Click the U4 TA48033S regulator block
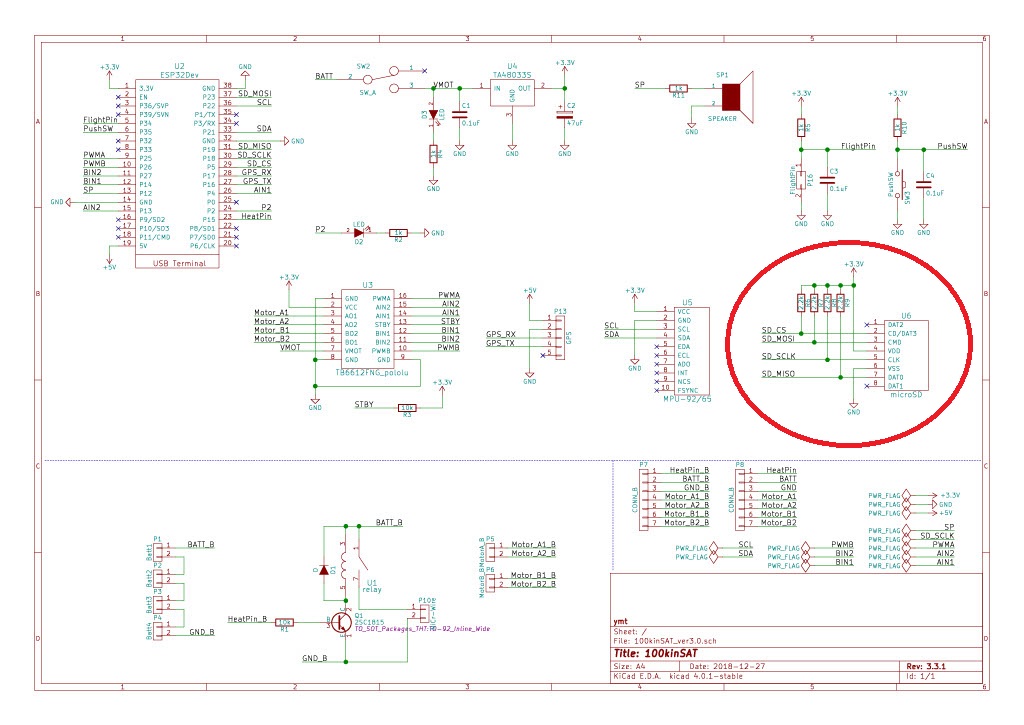The height and width of the screenshot is (725, 1024). click(512, 92)
